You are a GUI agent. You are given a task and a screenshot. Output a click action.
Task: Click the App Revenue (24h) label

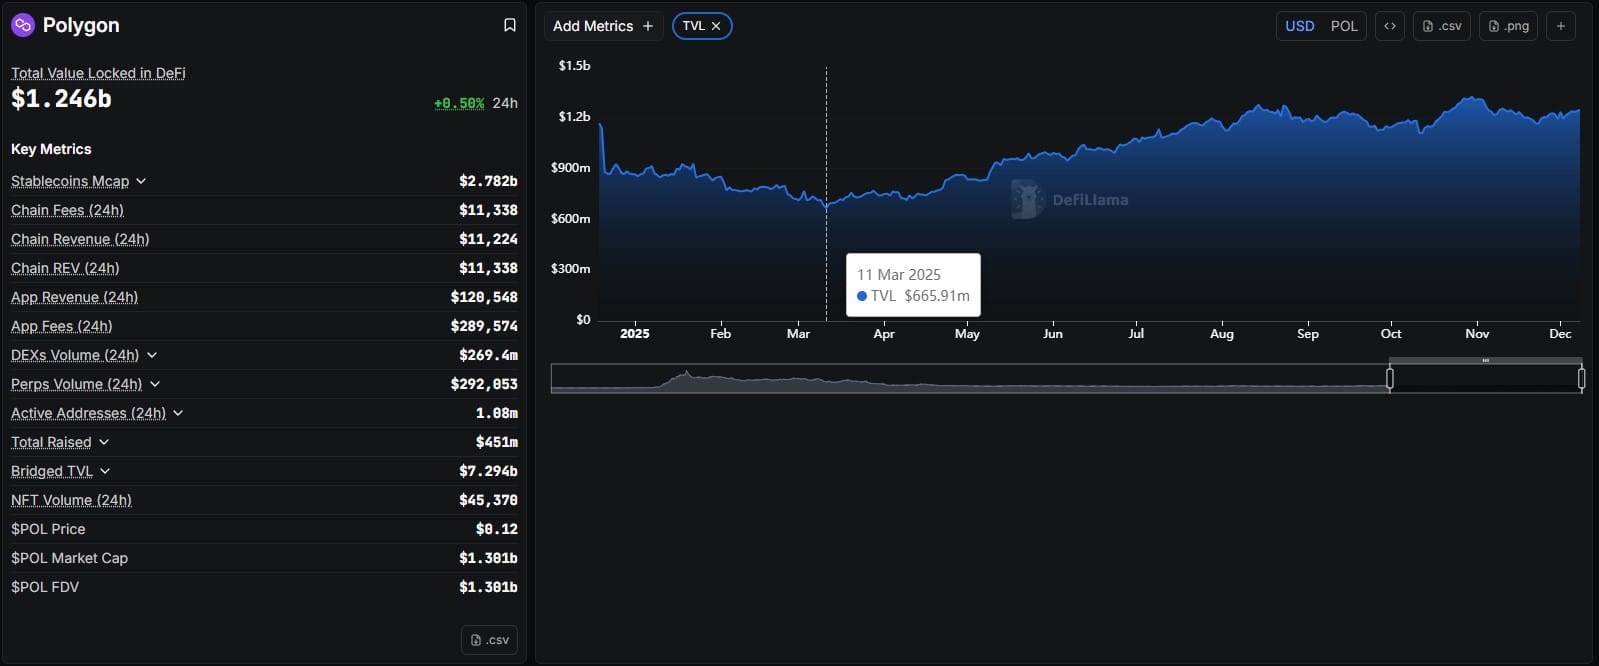74,297
